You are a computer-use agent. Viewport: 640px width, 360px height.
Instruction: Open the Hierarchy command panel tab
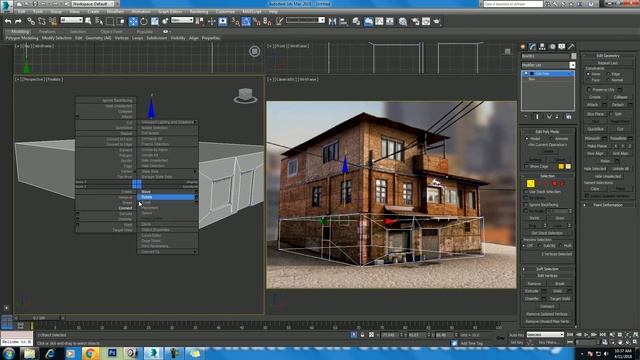(542, 47)
